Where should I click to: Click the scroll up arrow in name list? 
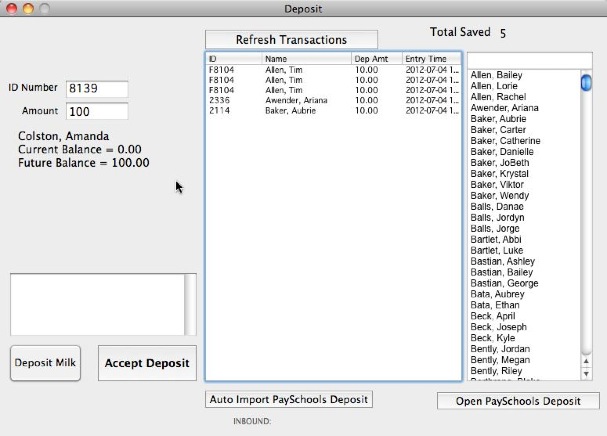point(586,361)
